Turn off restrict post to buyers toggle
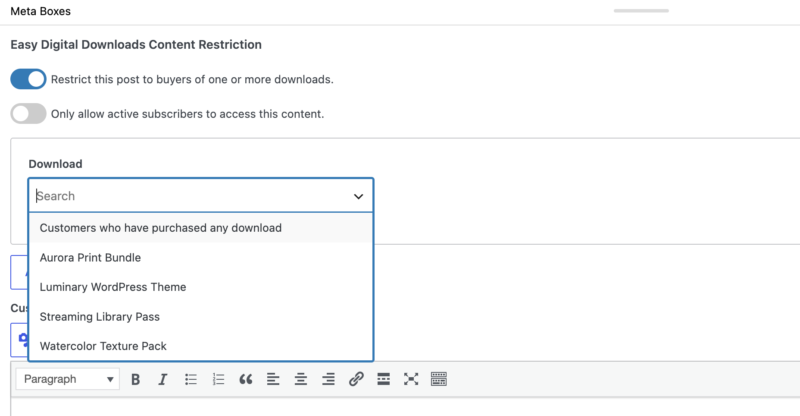800x416 pixels. pyautogui.click(x=28, y=79)
